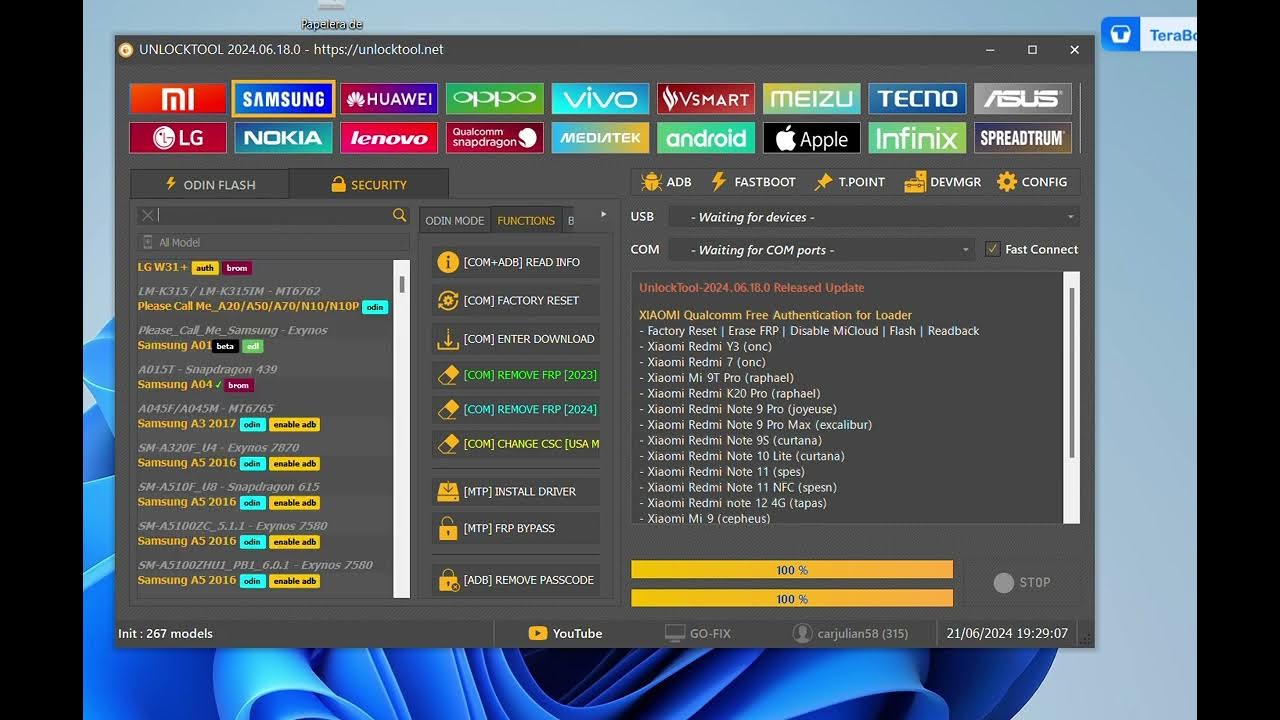1280x720 pixels.
Task: Switch to the SECURITY tab
Action: 369,184
